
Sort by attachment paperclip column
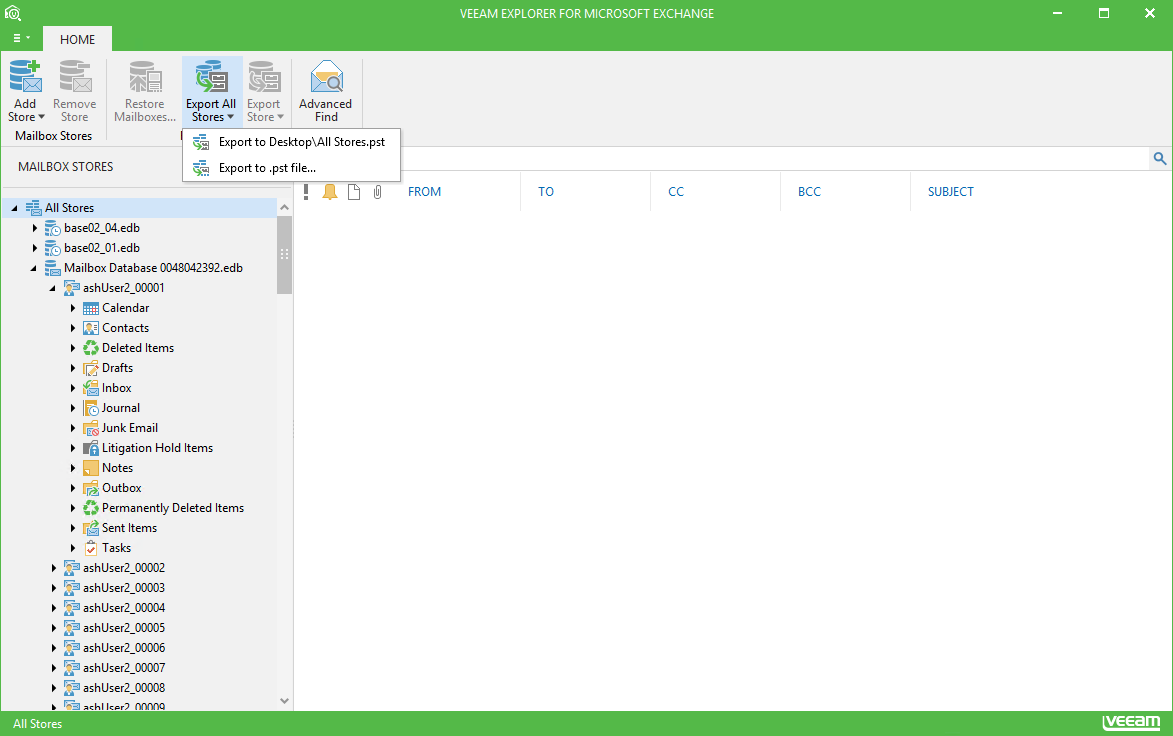(x=378, y=192)
